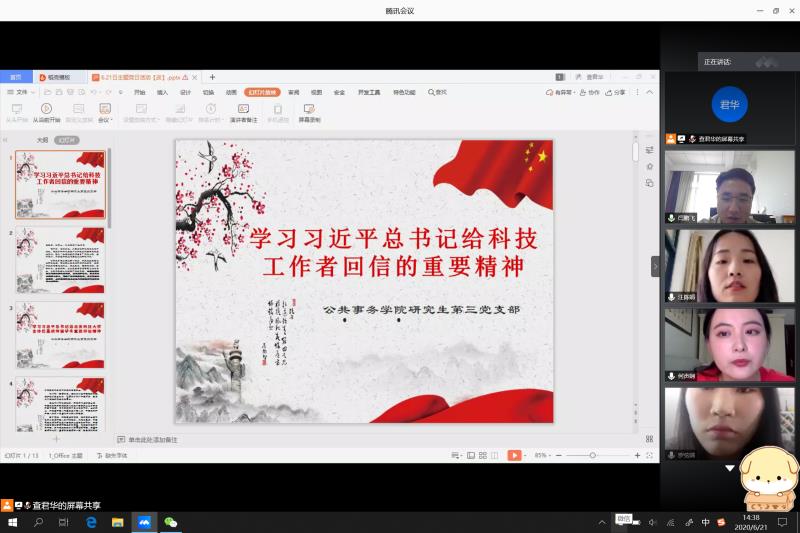800x533 pixels.
Task: Click the 演讲者备注 presenter notes icon
Action: 243,109
